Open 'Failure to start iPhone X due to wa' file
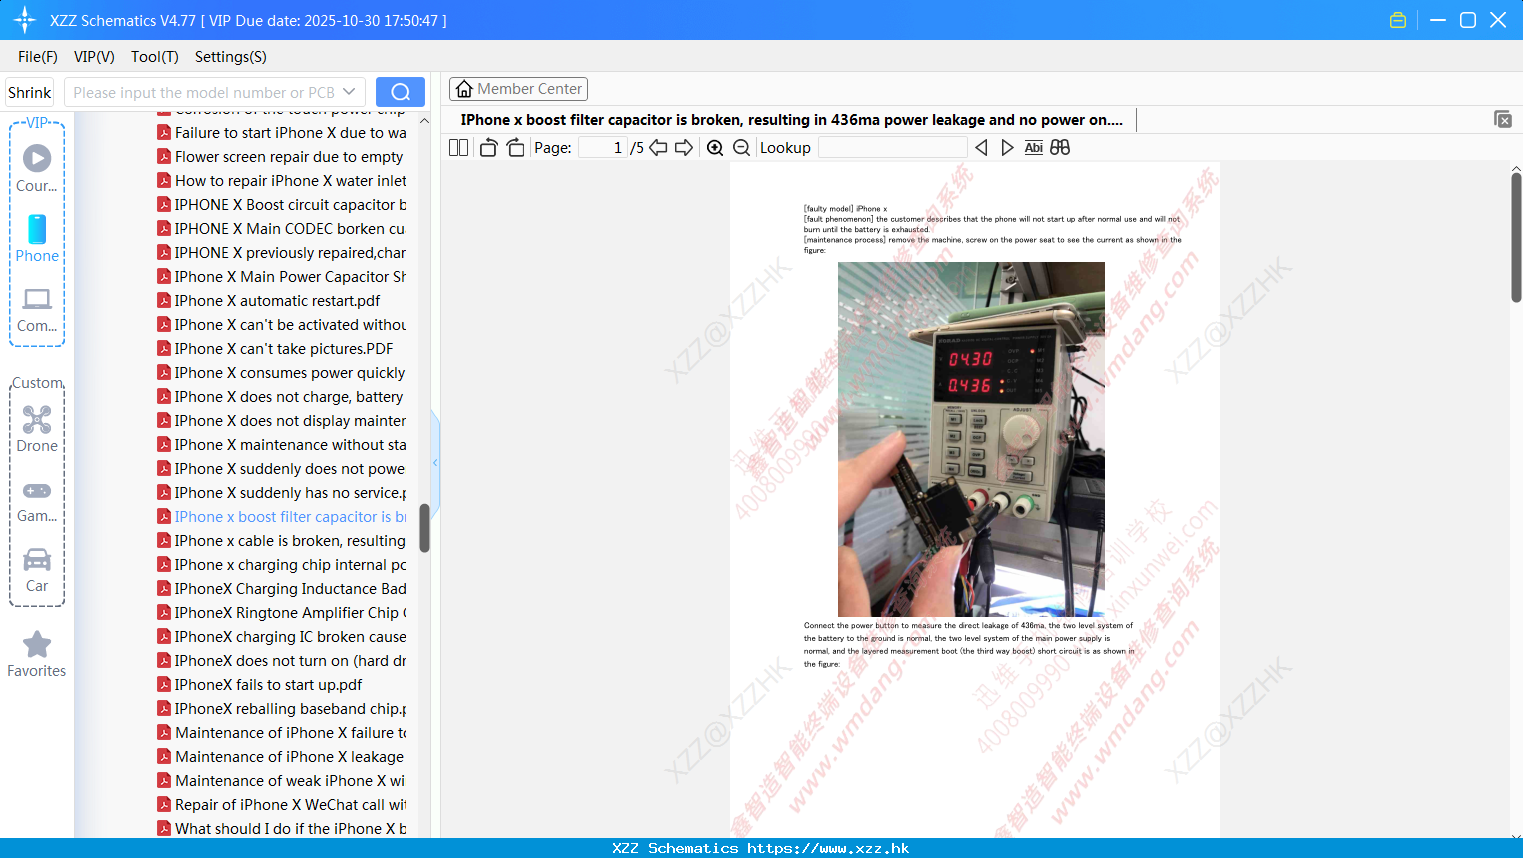 click(282, 133)
